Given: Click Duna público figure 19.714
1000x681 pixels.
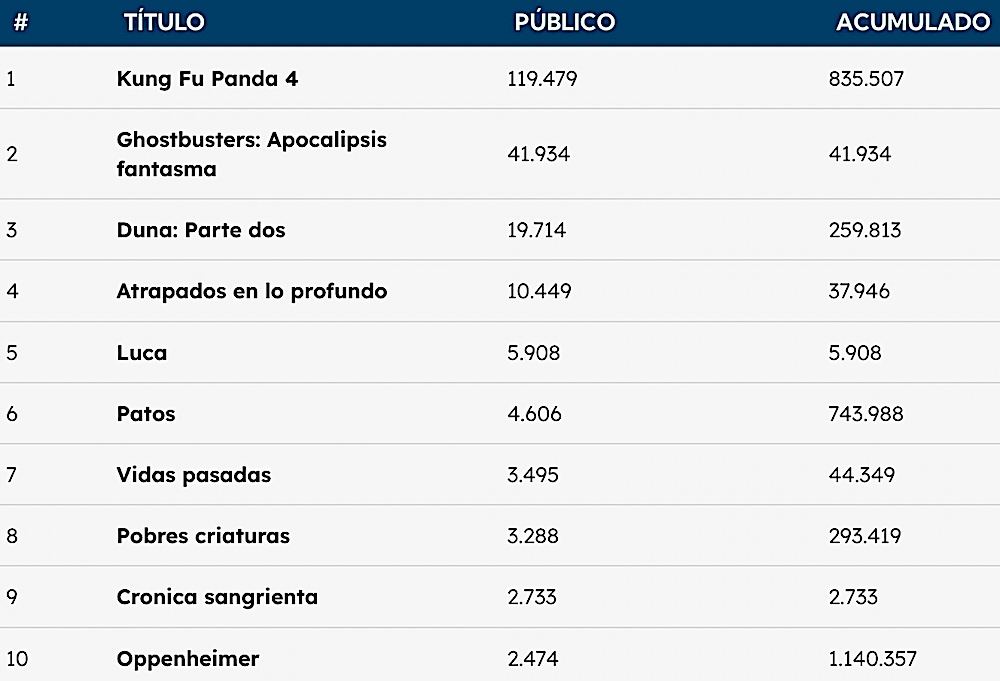Looking at the screenshot, I should 536,230.
